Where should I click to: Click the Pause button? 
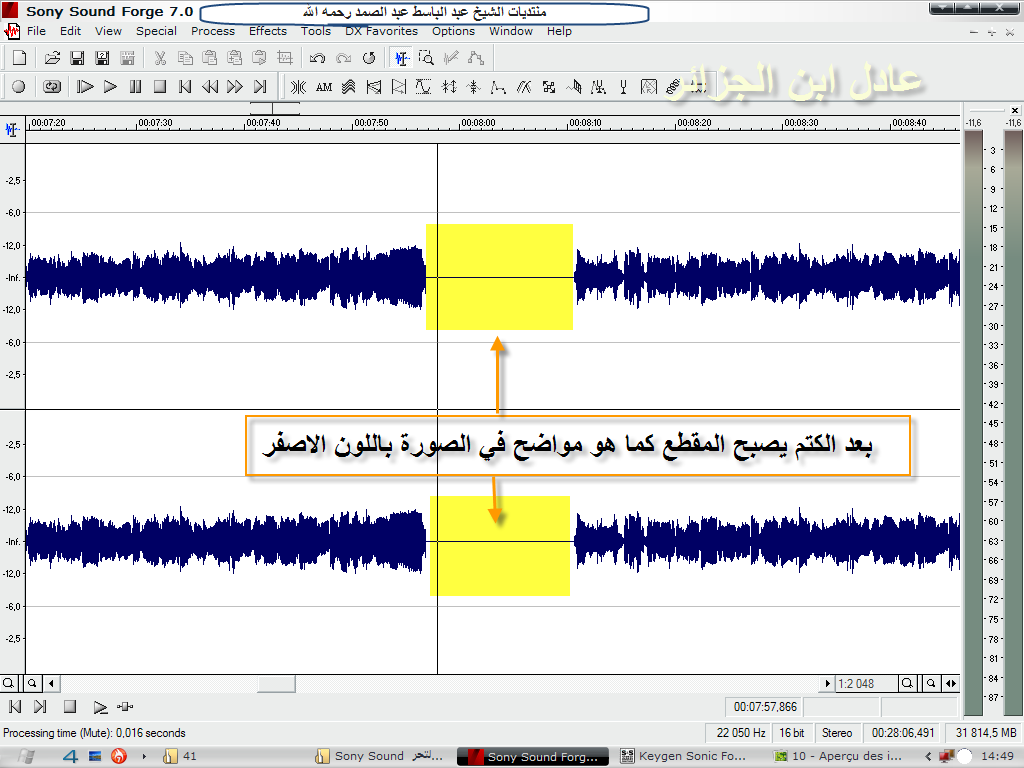point(135,86)
